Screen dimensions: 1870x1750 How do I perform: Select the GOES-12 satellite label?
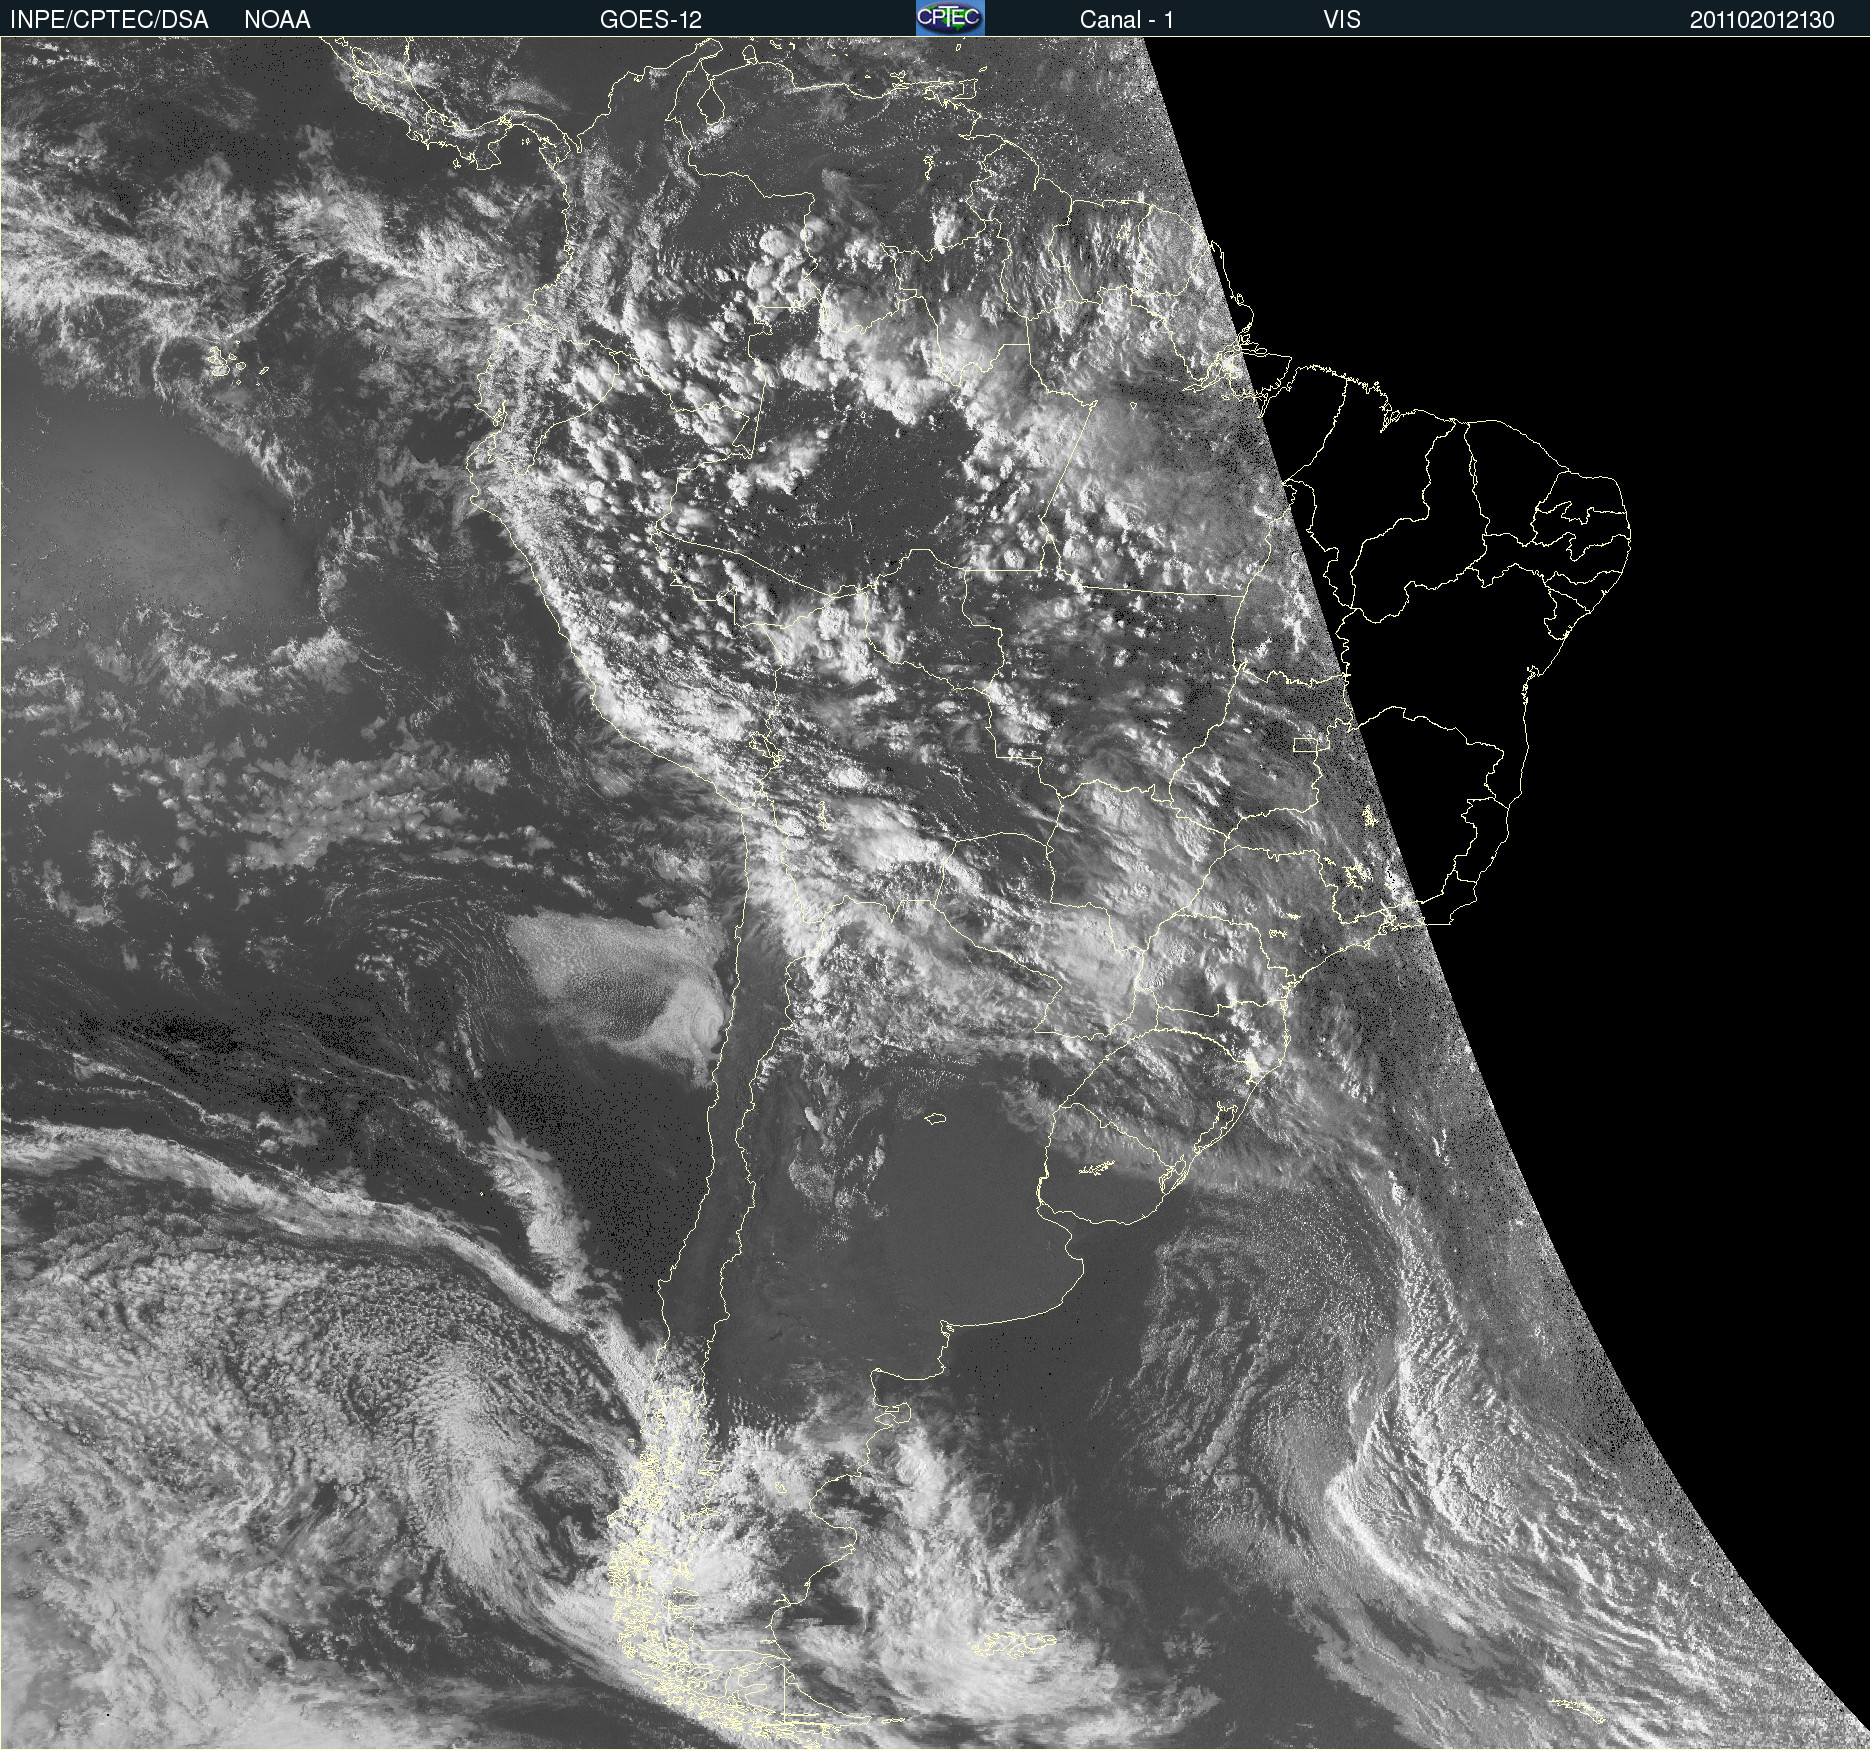click(x=651, y=20)
